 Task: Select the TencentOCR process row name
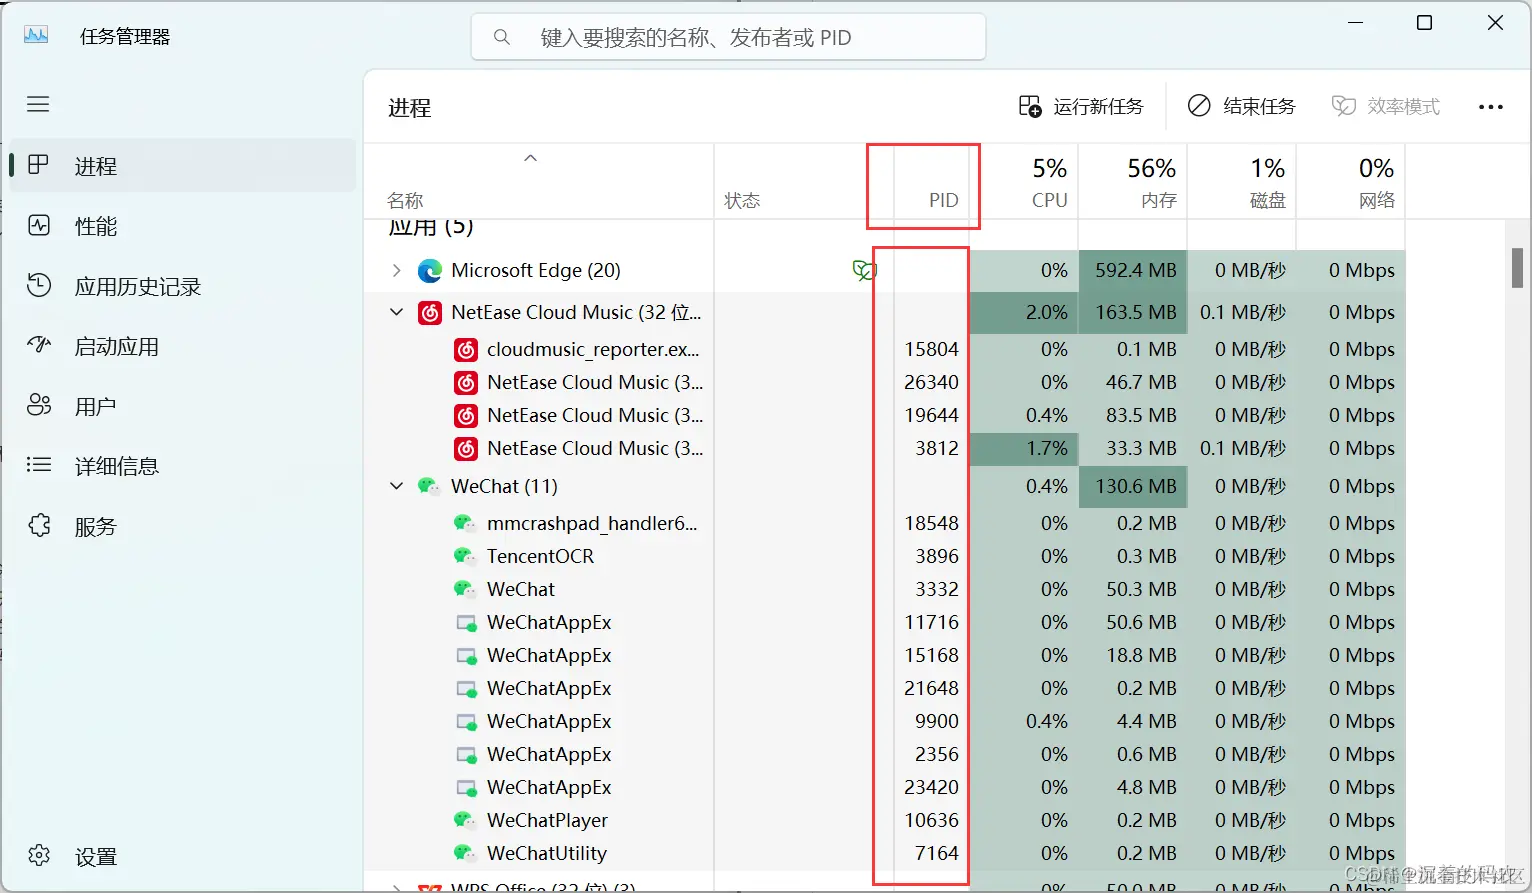point(540,556)
